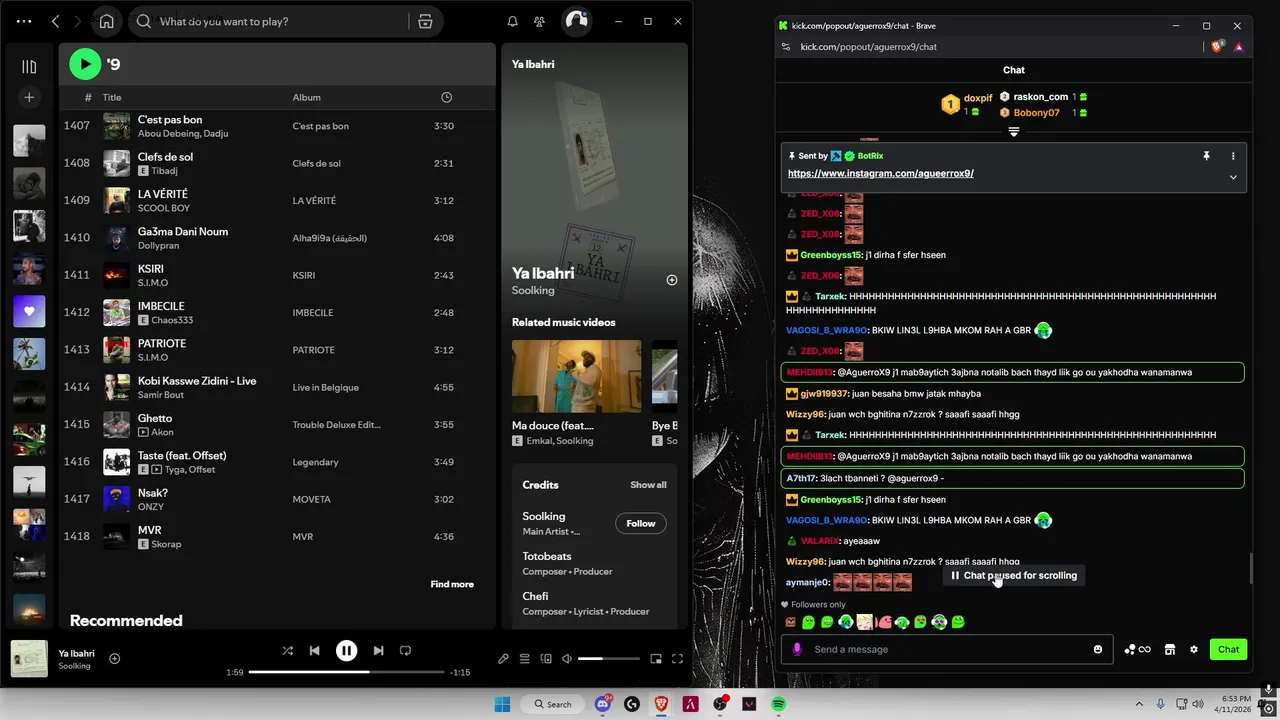Open album link Legendary
The width and height of the screenshot is (1280, 720).
click(x=315, y=462)
